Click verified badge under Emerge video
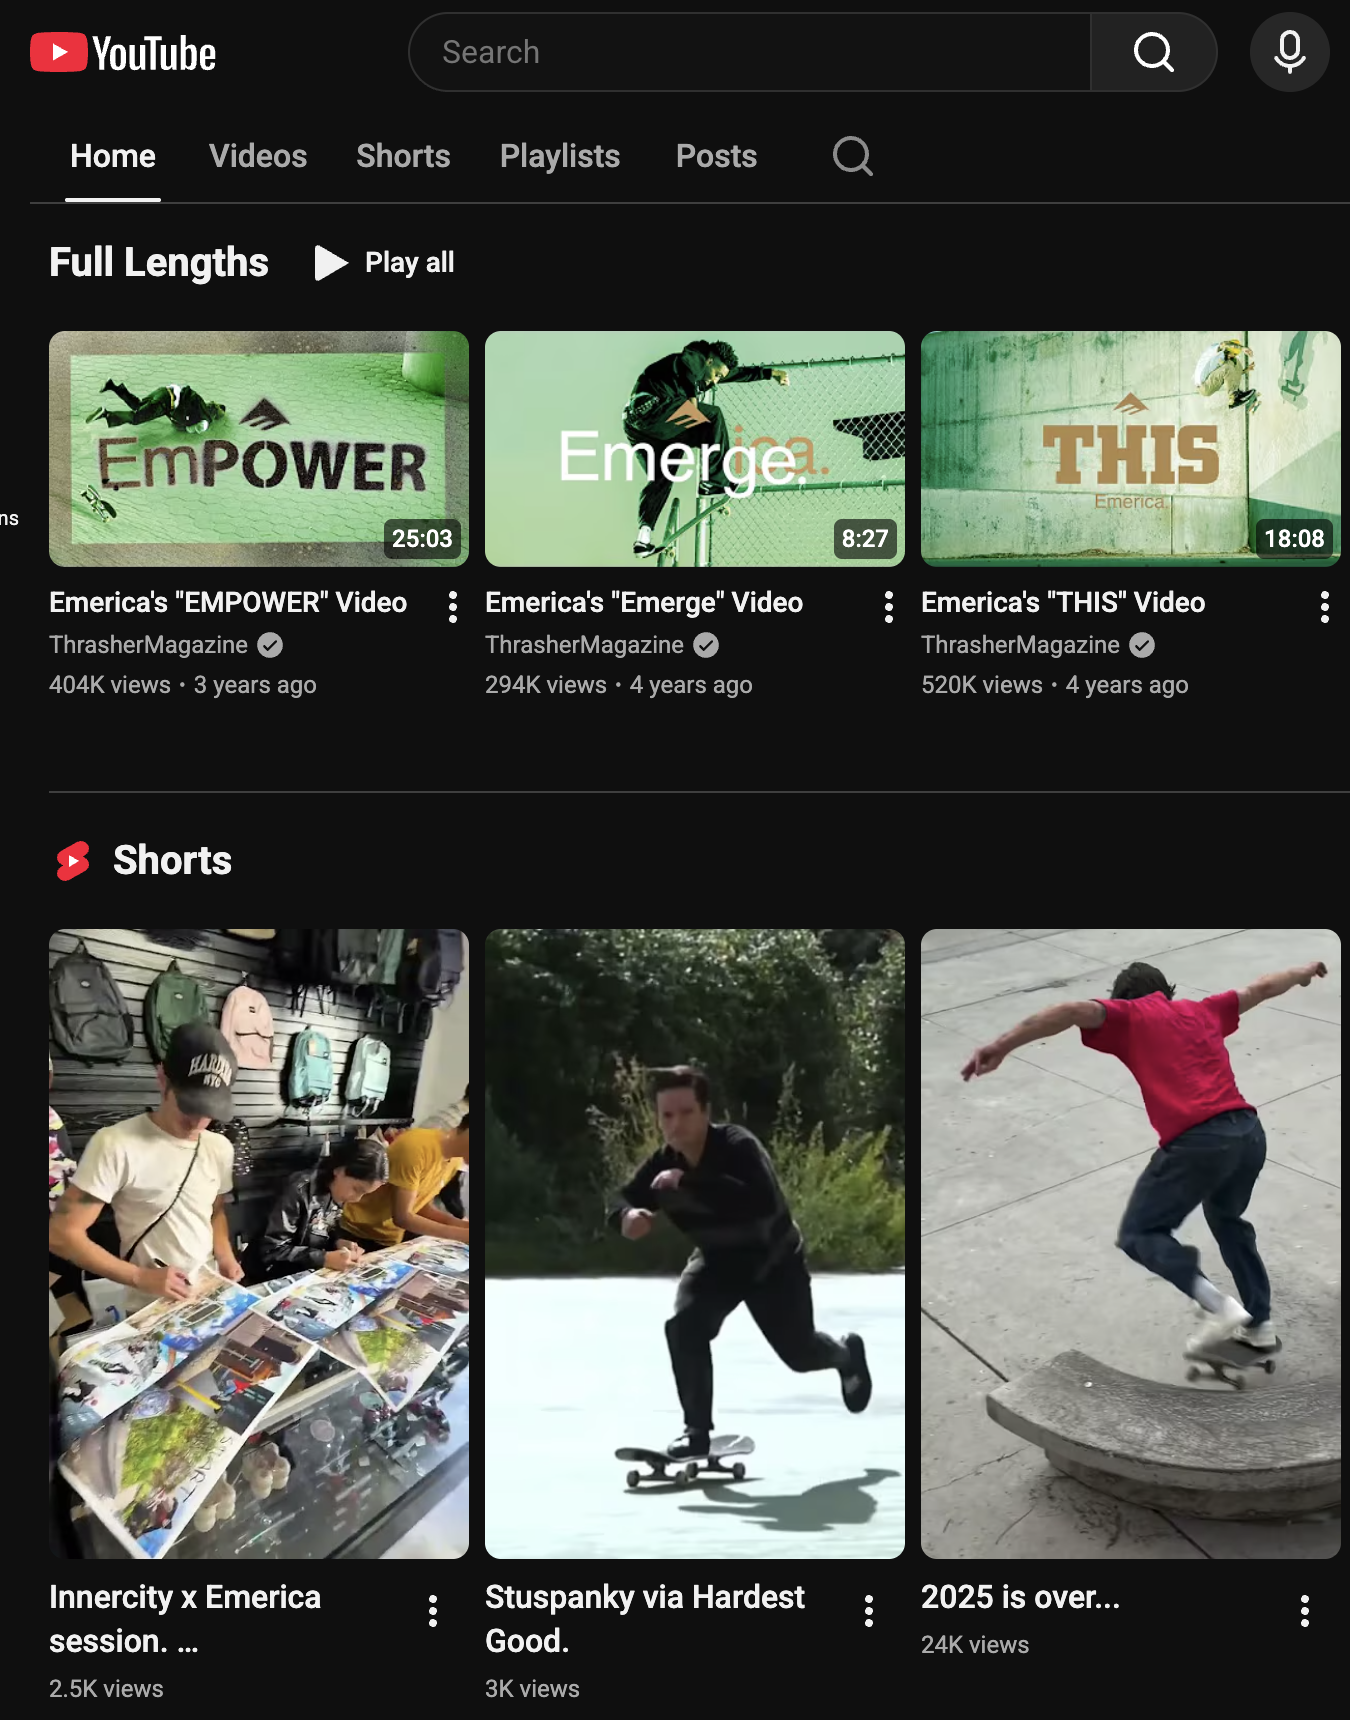 706,645
